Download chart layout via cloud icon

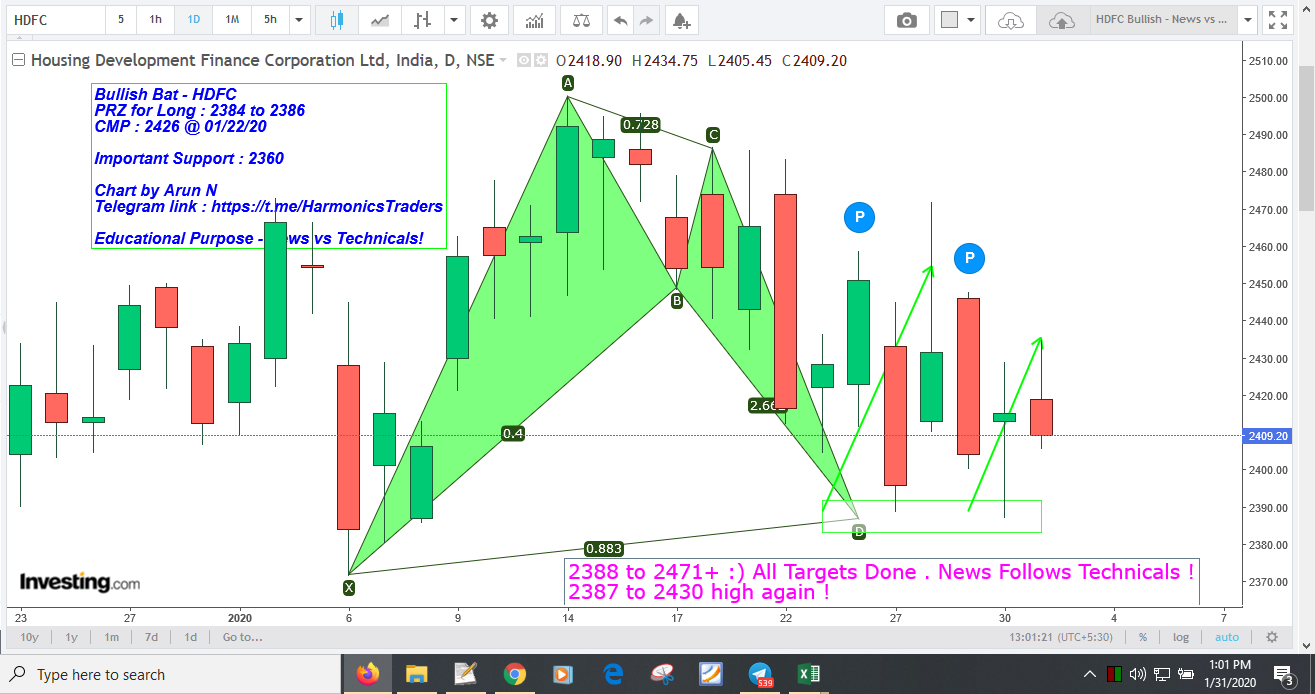pos(1011,20)
